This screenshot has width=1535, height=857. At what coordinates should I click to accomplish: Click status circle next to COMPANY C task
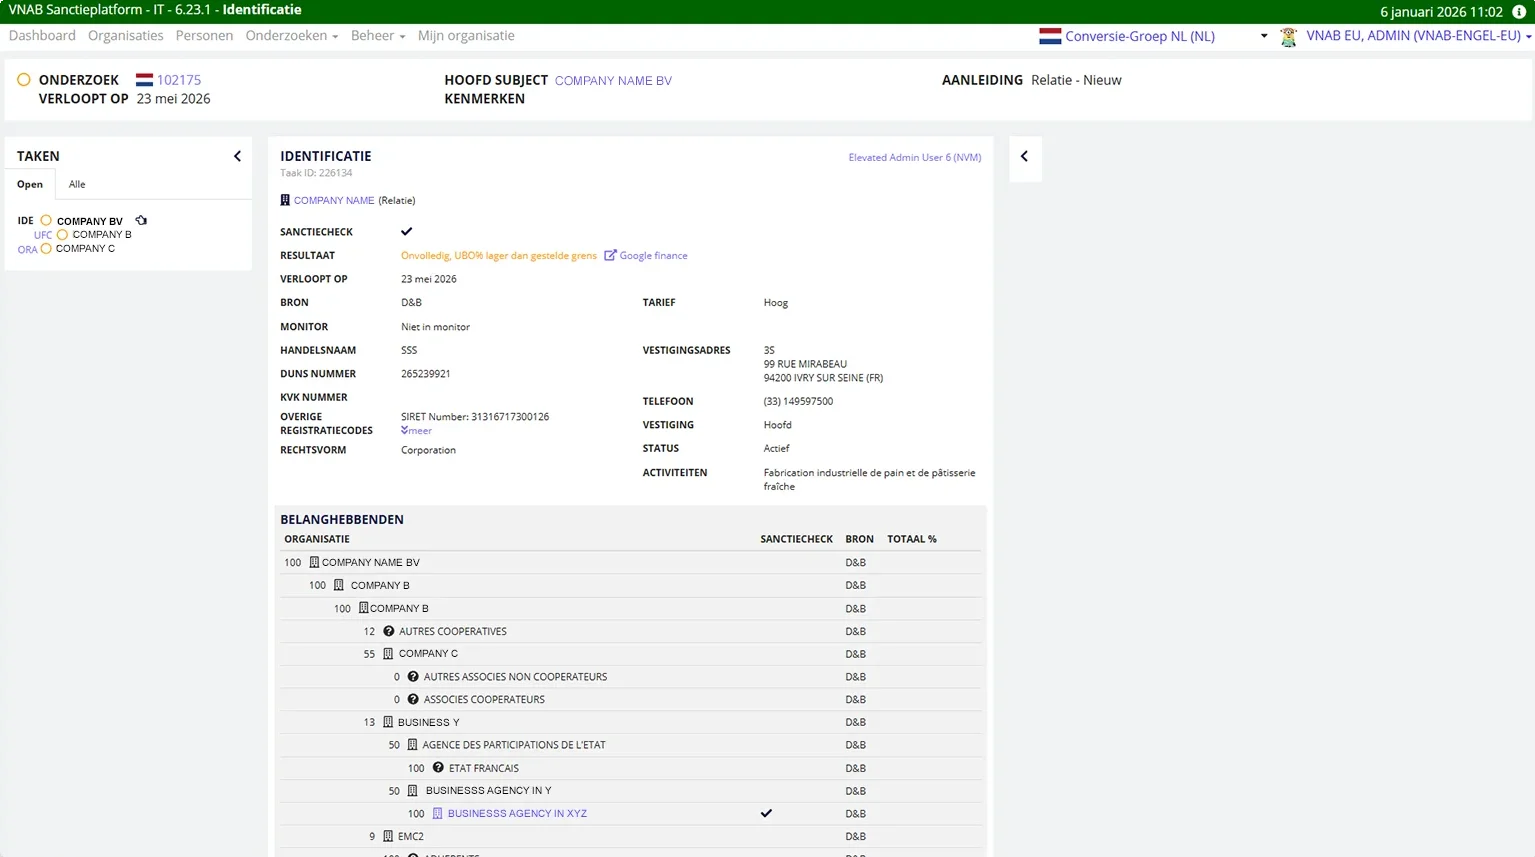coord(46,249)
